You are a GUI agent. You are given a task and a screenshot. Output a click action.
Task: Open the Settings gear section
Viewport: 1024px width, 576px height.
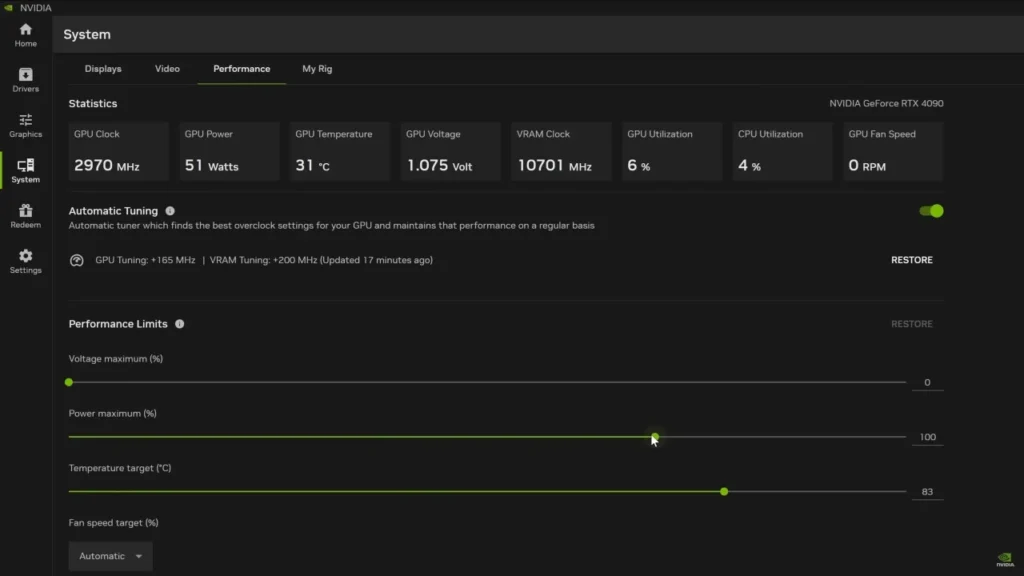[25, 261]
